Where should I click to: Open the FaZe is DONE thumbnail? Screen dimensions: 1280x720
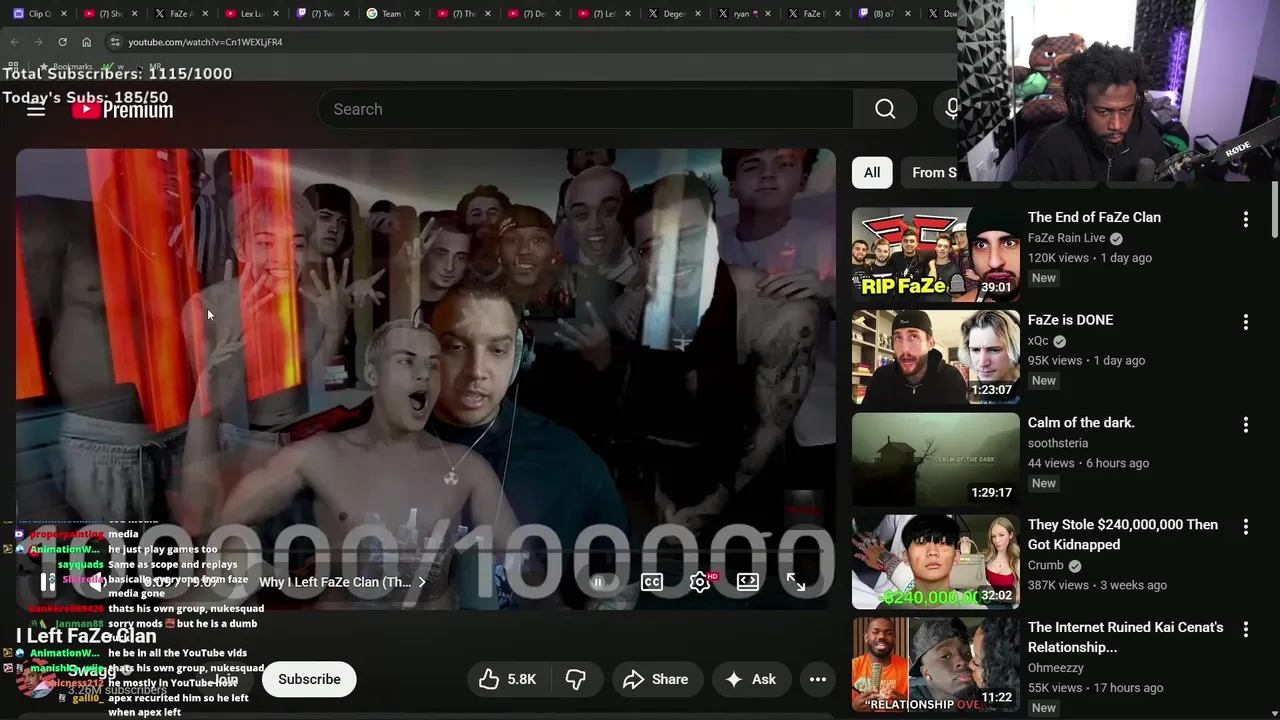[x=936, y=357]
